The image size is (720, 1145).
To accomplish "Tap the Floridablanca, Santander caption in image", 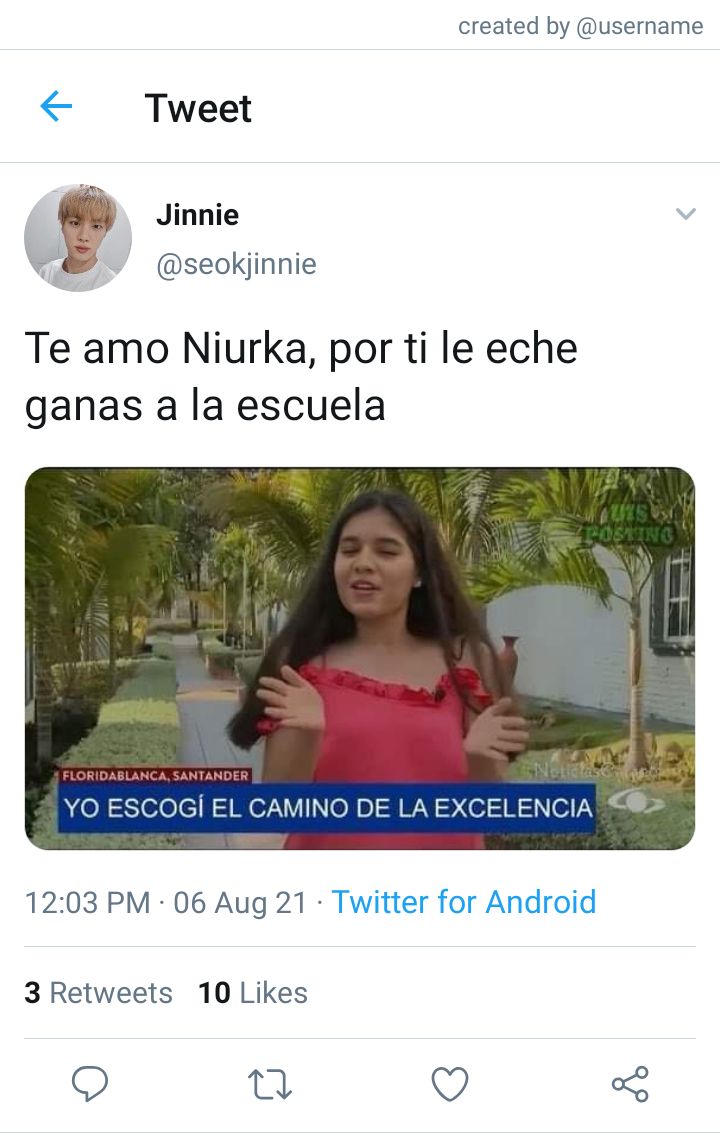I will click(155, 776).
